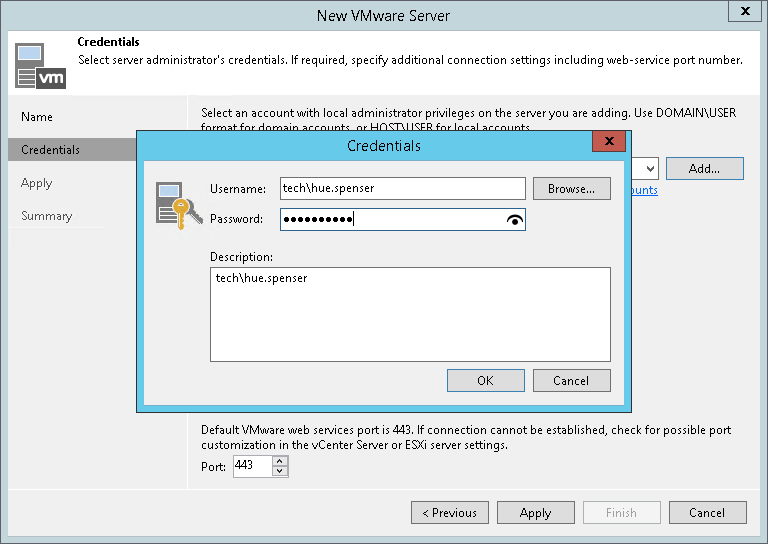Click the Add... credentials button
The width and height of the screenshot is (768, 544).
704,168
